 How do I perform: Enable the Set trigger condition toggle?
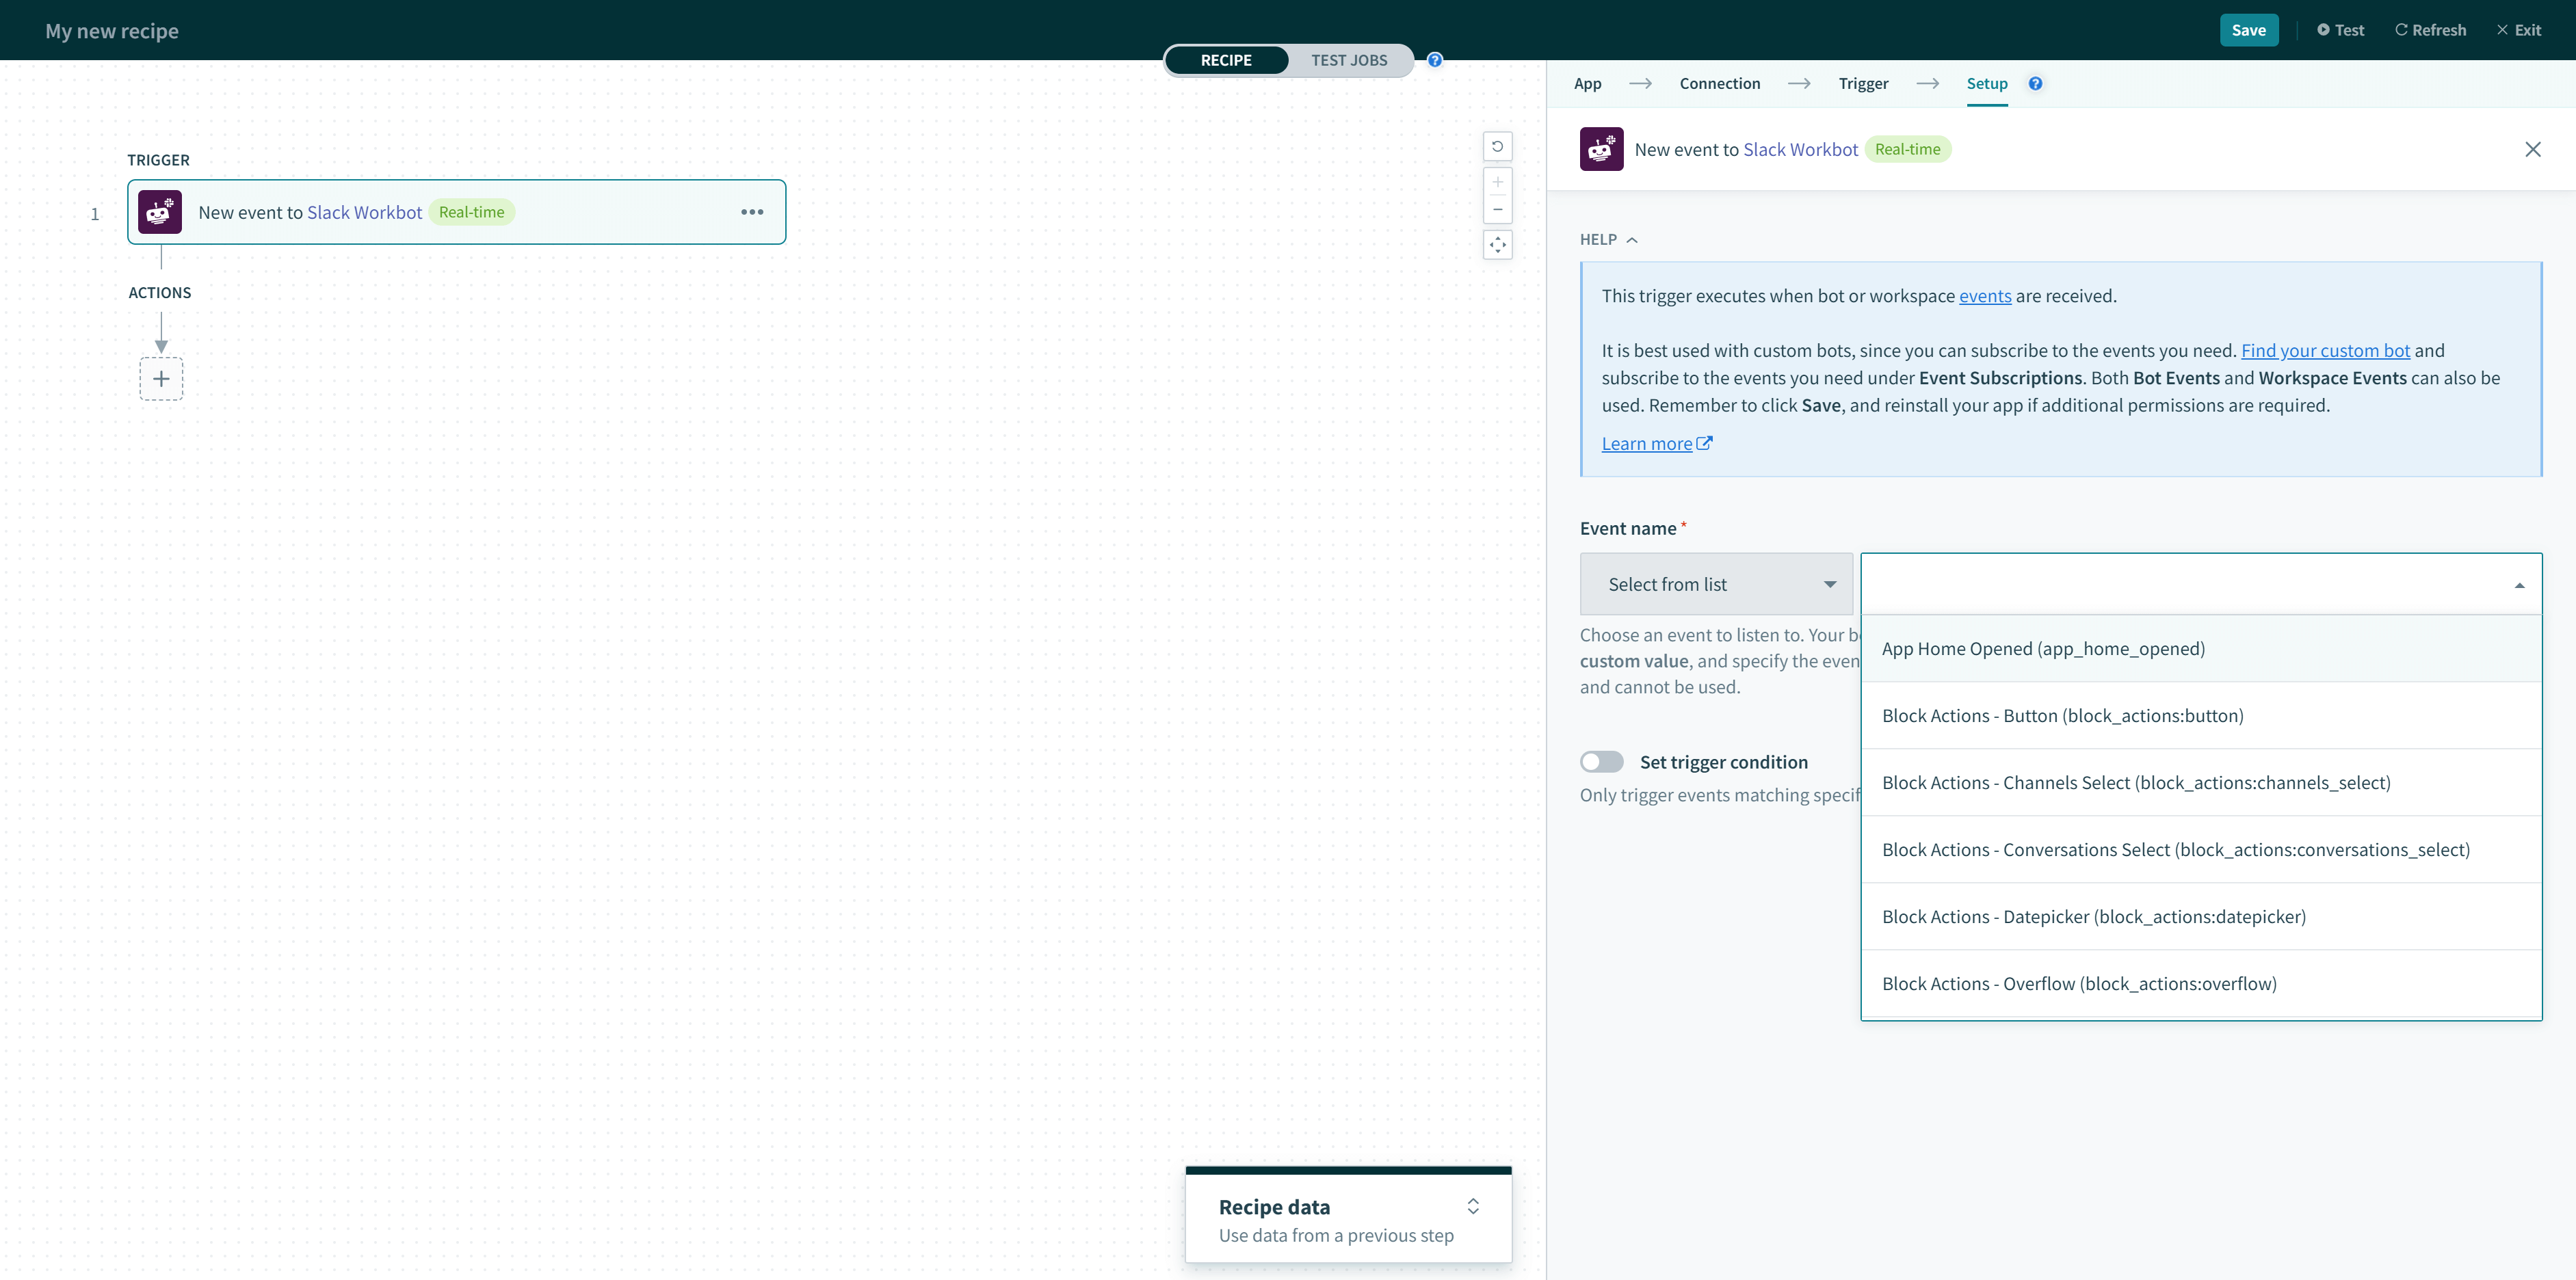coord(1601,762)
